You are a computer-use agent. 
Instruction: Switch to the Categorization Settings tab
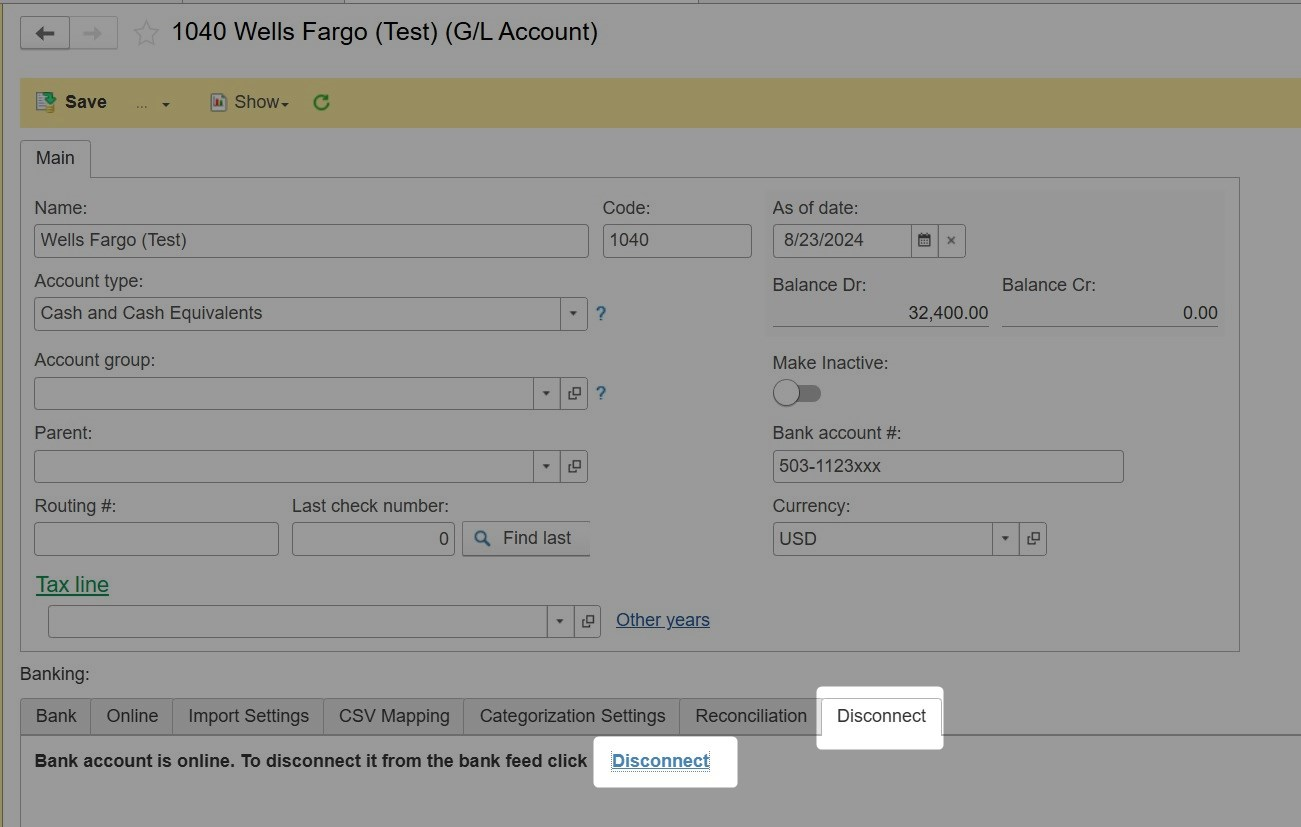(572, 716)
